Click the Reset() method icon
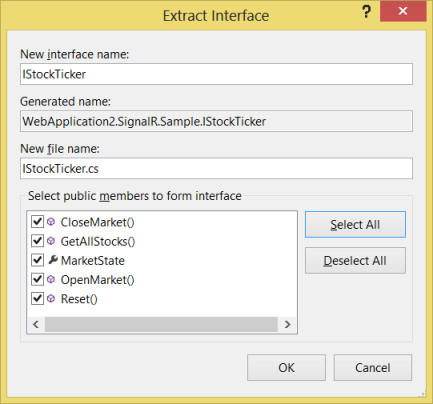Image resolution: width=433 pixels, height=404 pixels. pos(51,299)
